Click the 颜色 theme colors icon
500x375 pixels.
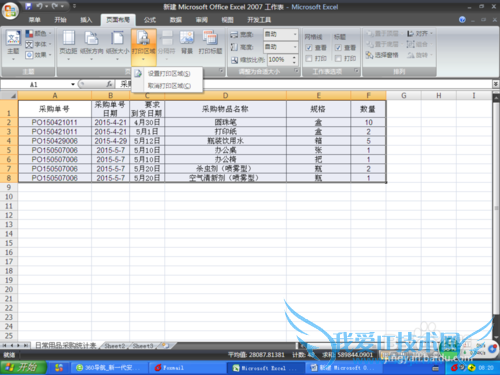tap(29, 33)
